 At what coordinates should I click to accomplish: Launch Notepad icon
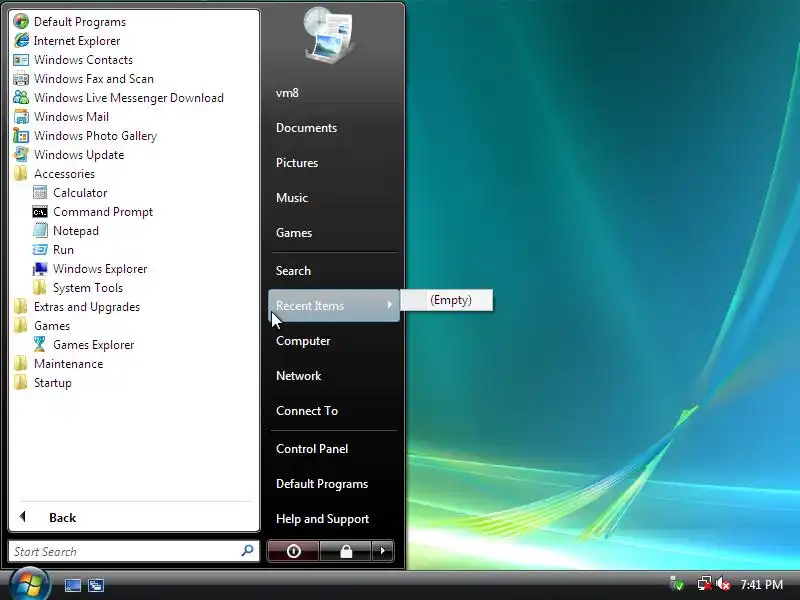[x=40, y=231]
